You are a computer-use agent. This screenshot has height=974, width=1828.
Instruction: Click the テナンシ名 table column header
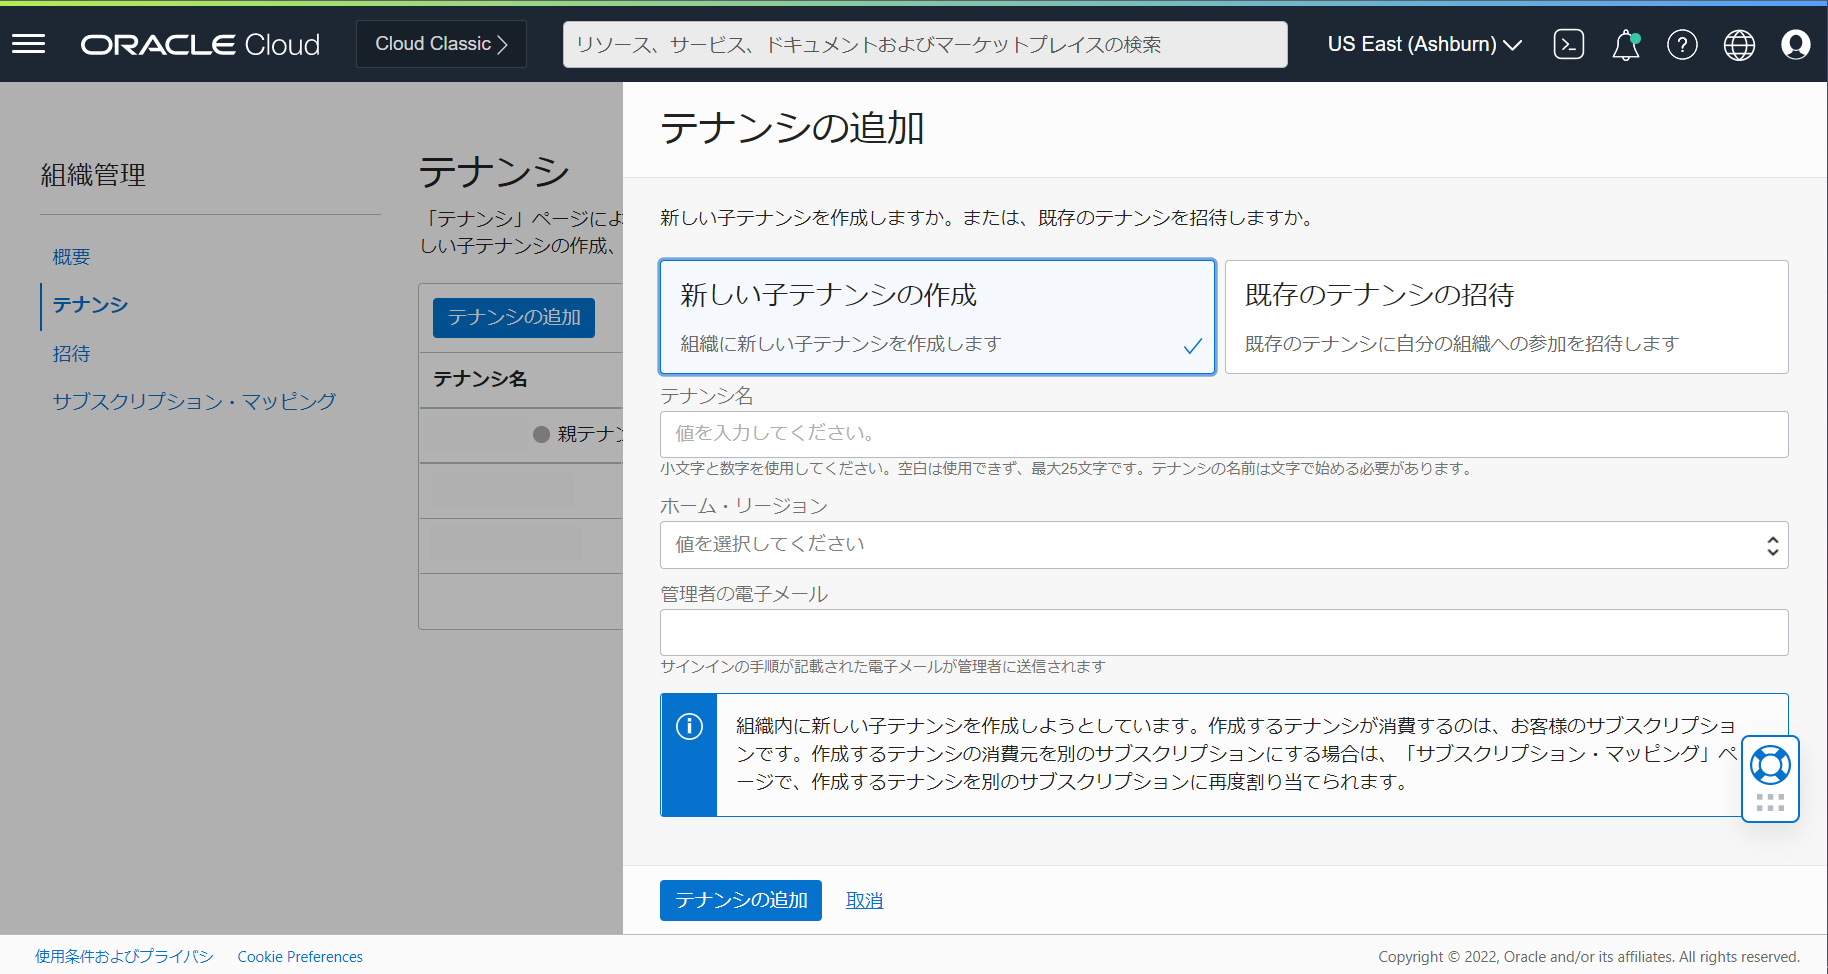480,379
